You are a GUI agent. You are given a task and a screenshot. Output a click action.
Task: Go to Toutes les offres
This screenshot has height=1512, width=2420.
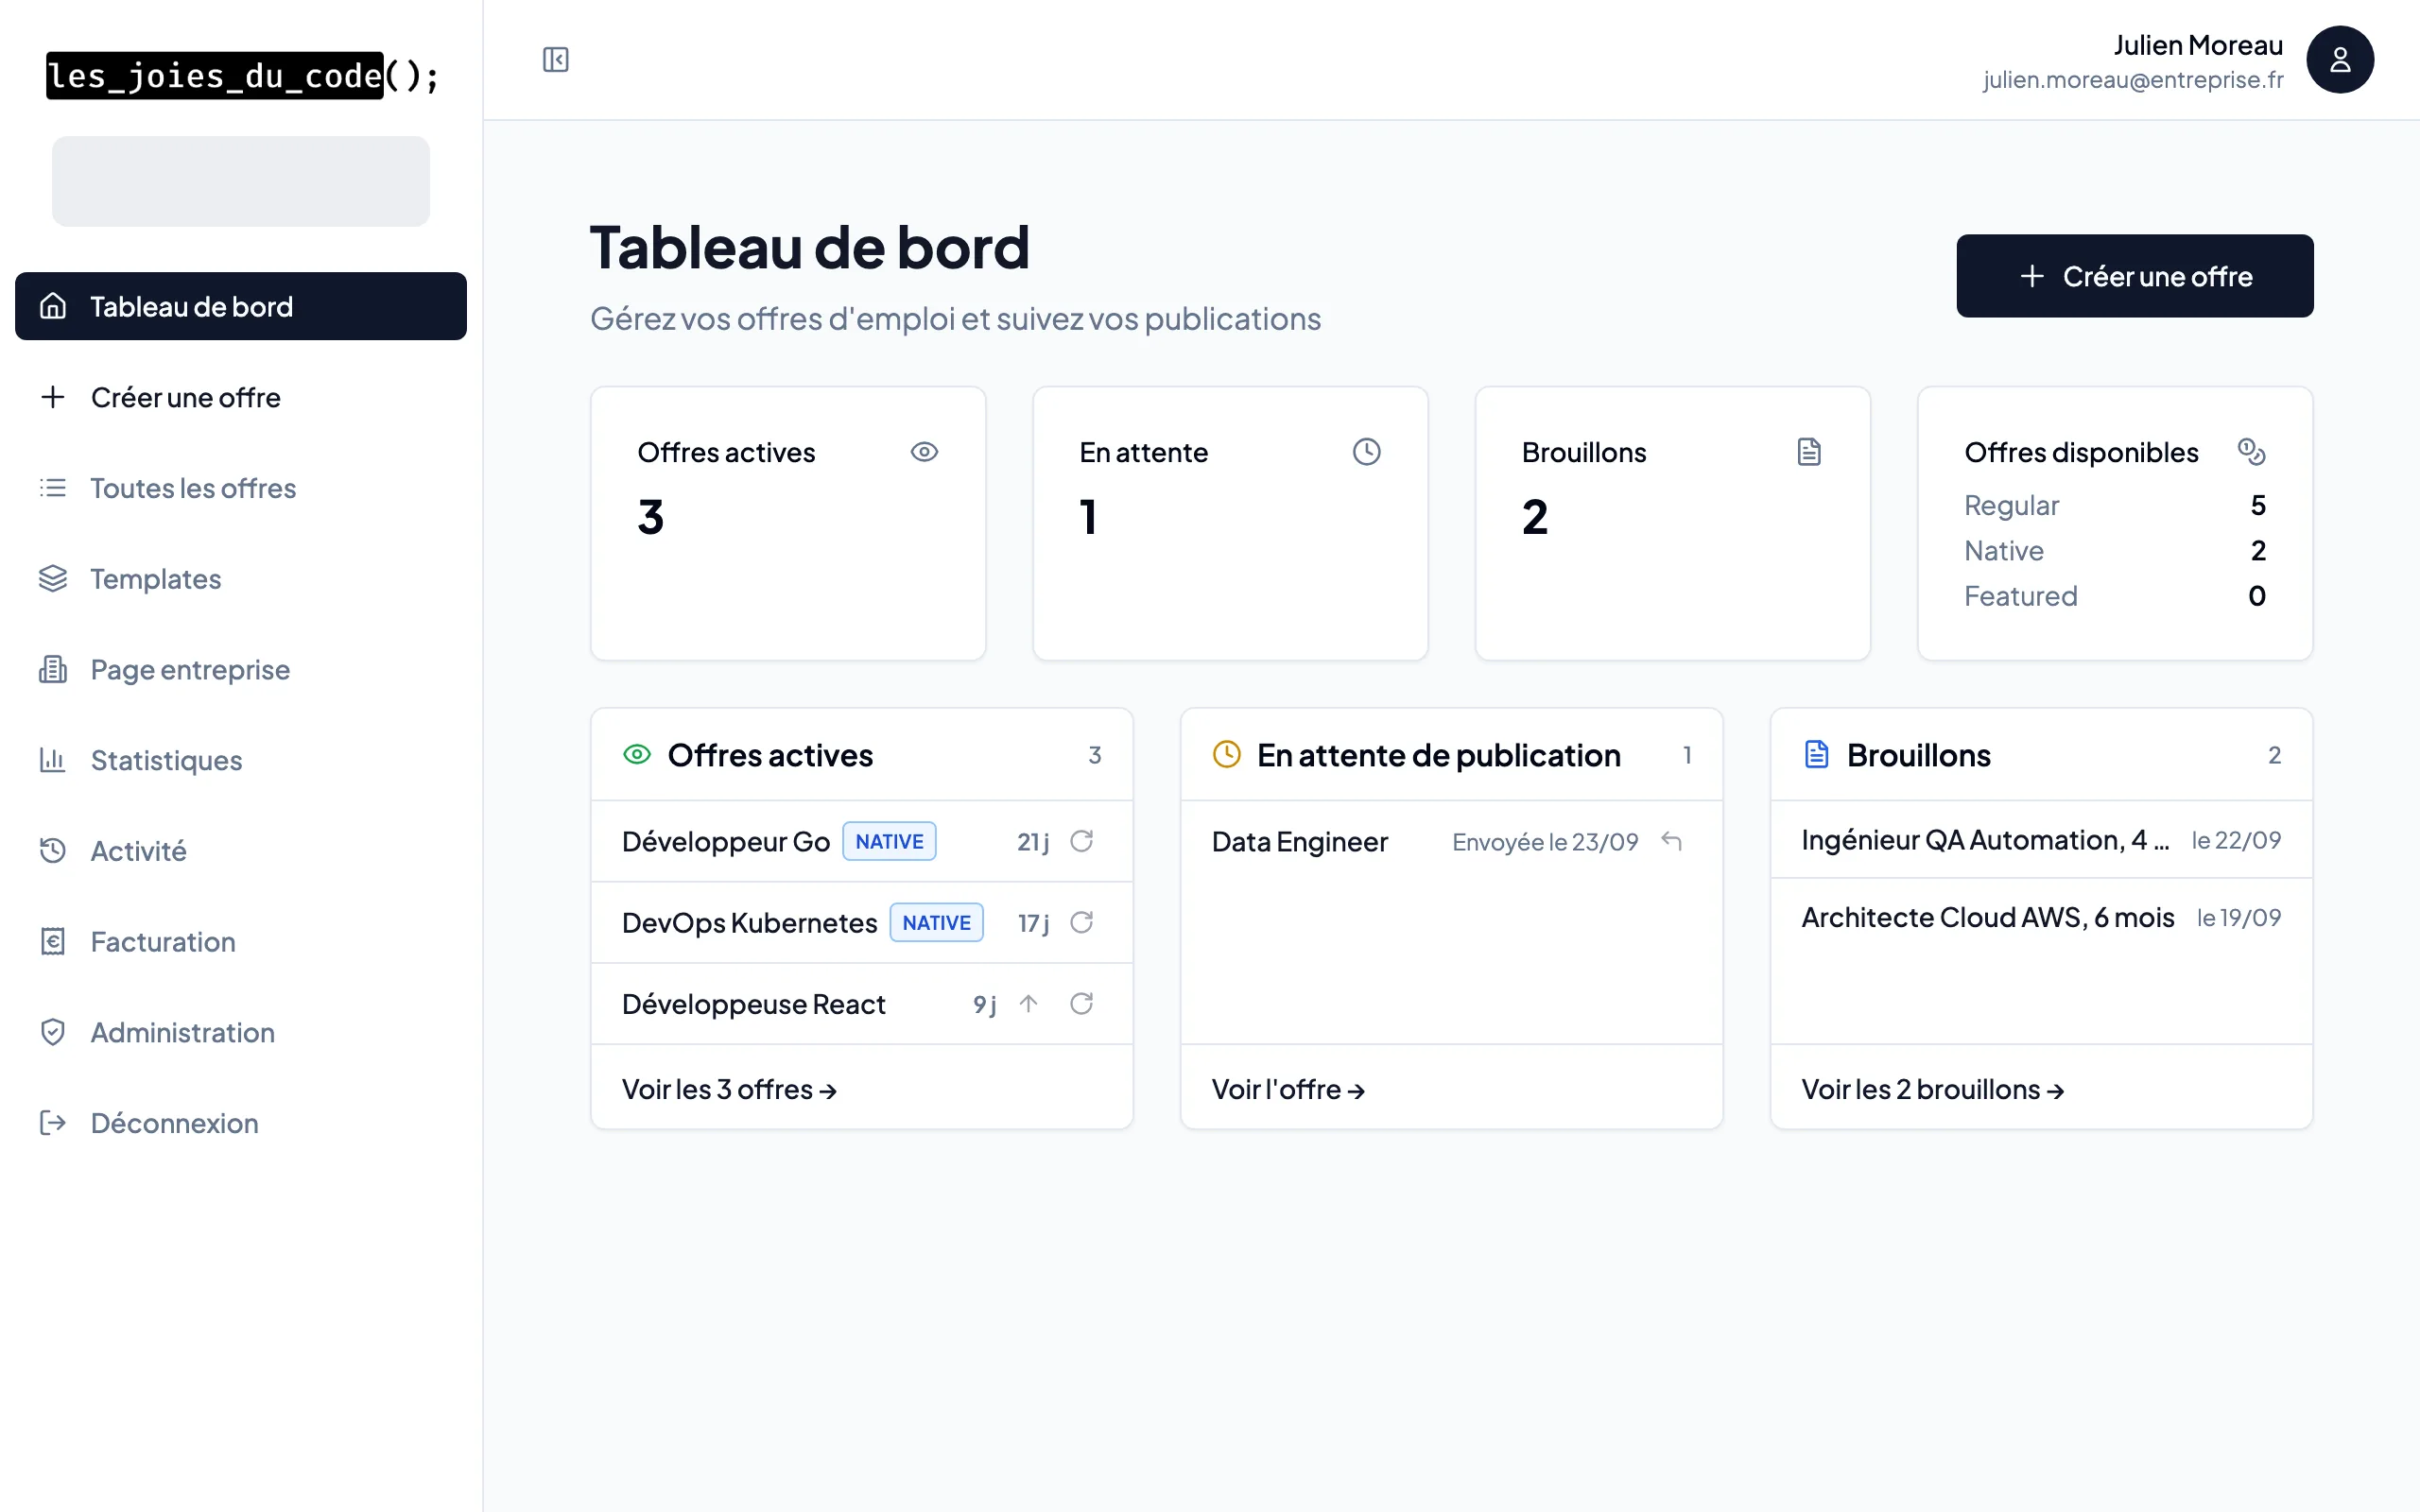pos(241,488)
